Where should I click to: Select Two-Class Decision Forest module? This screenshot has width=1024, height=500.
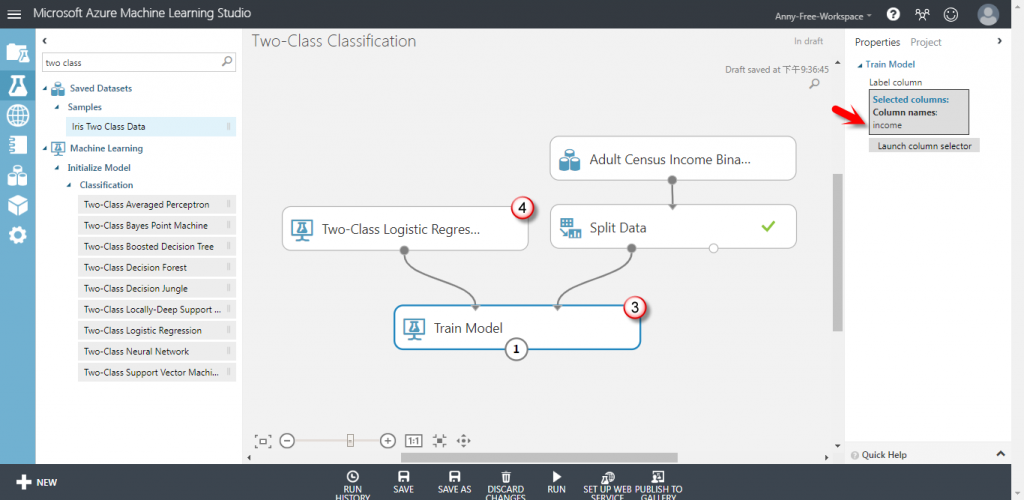[x=157, y=268]
